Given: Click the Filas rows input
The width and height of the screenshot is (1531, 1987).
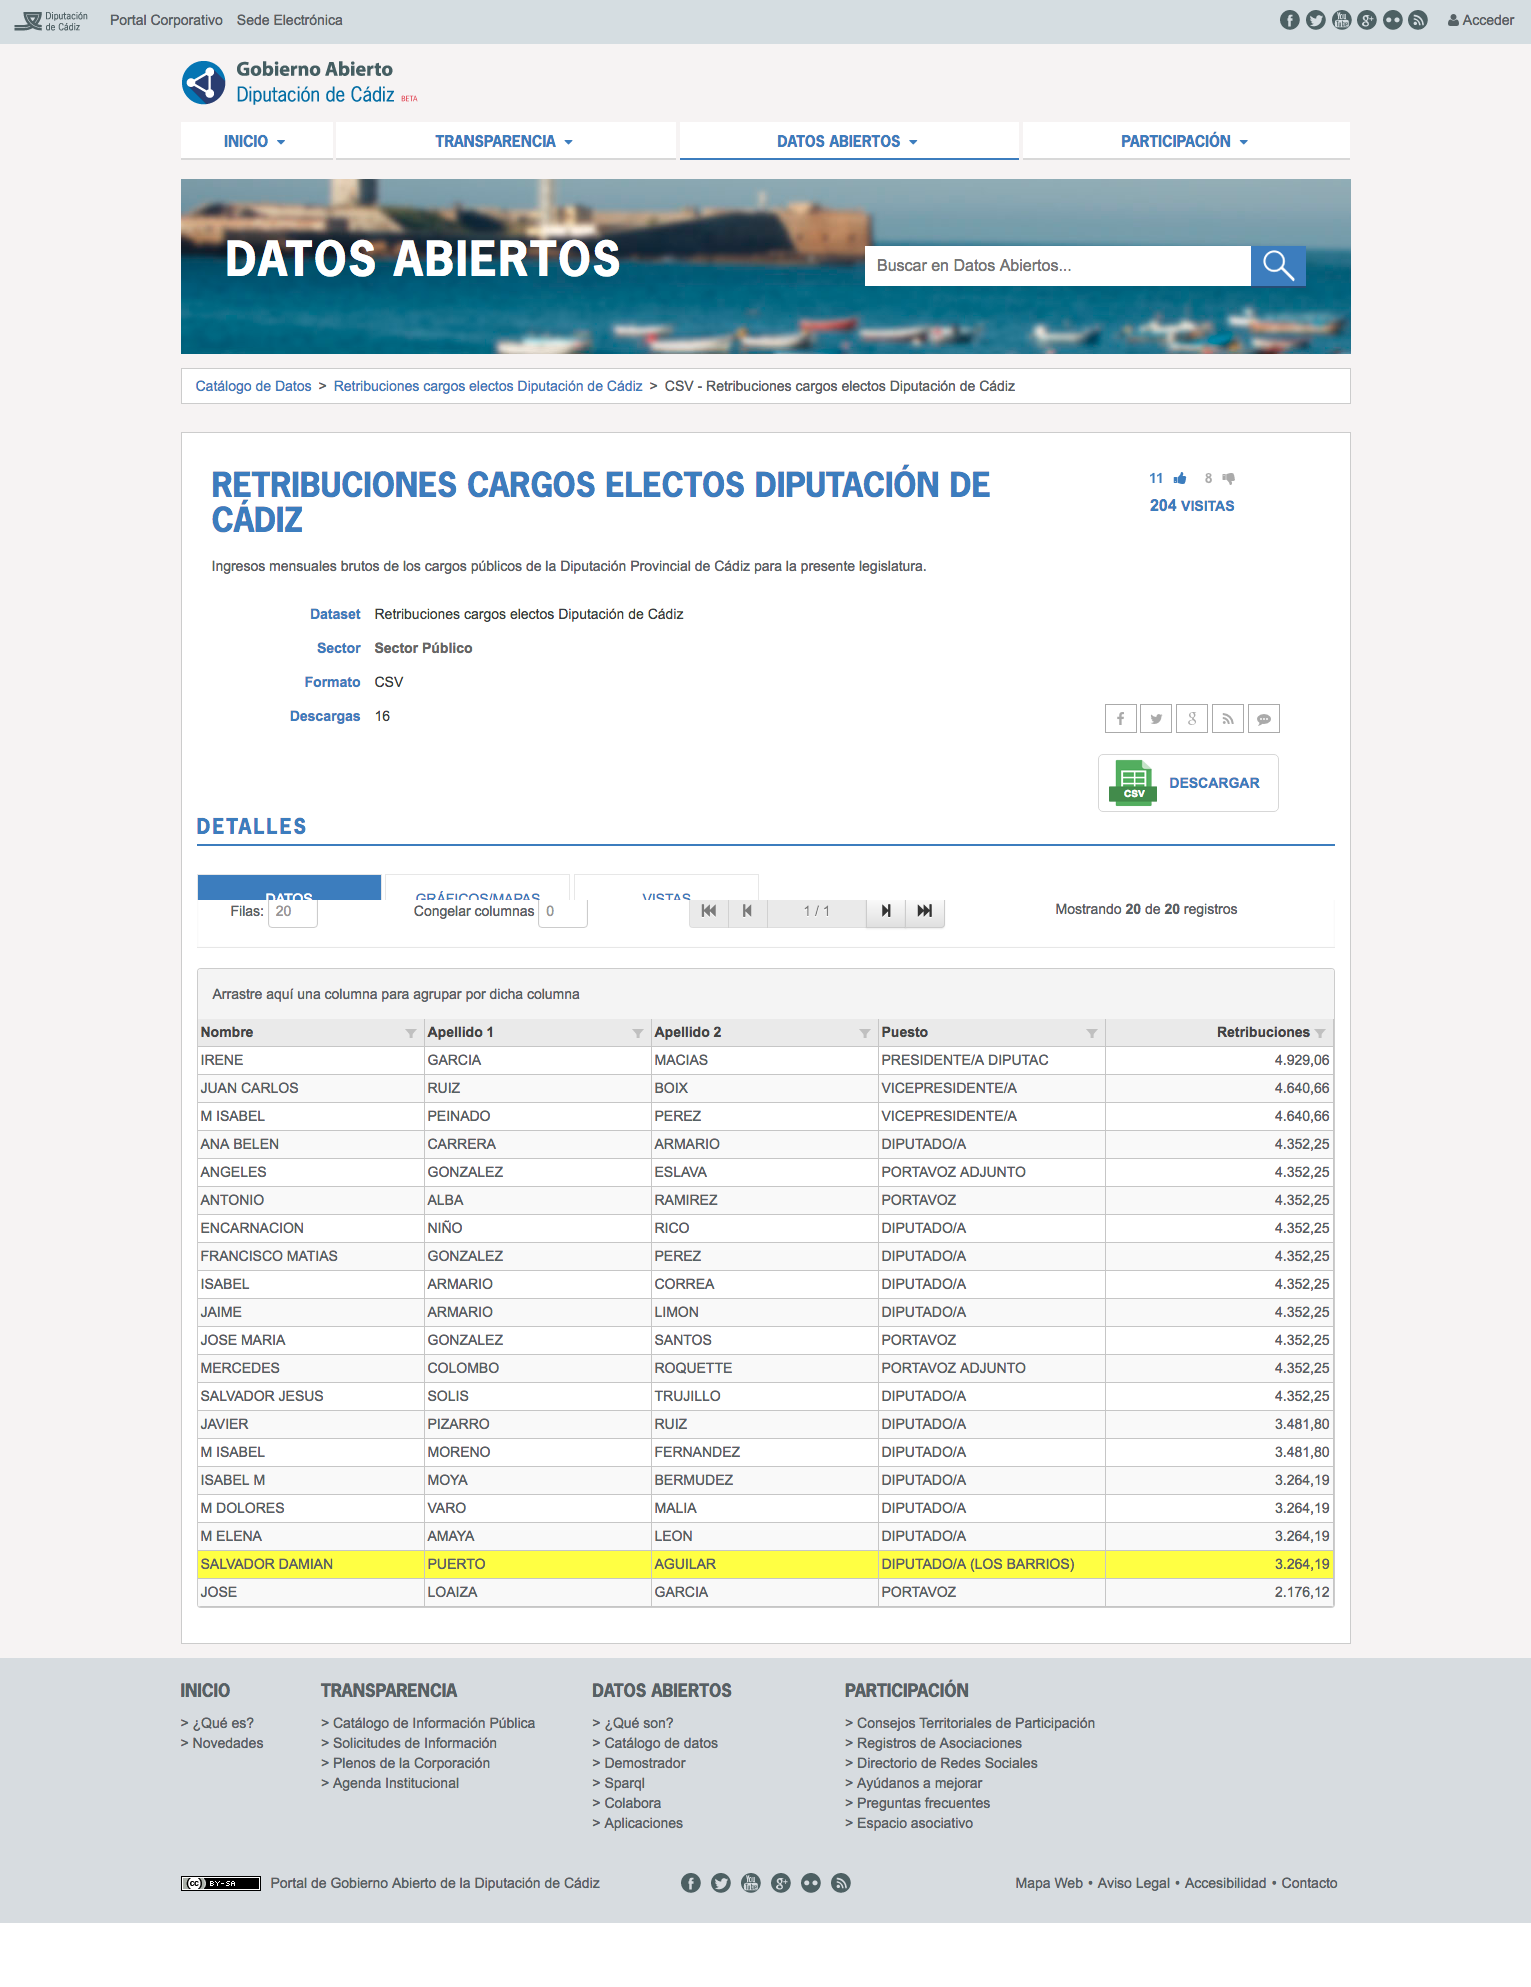Looking at the screenshot, I should click(x=292, y=912).
